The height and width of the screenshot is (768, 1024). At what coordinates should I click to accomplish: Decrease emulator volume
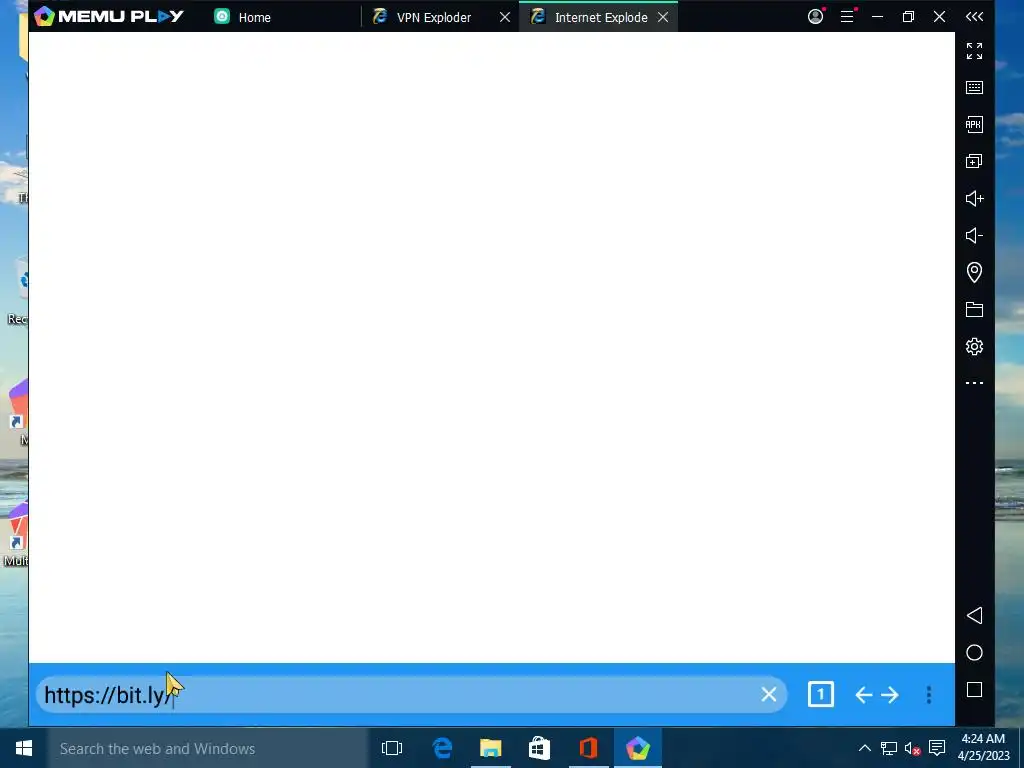tap(974, 235)
